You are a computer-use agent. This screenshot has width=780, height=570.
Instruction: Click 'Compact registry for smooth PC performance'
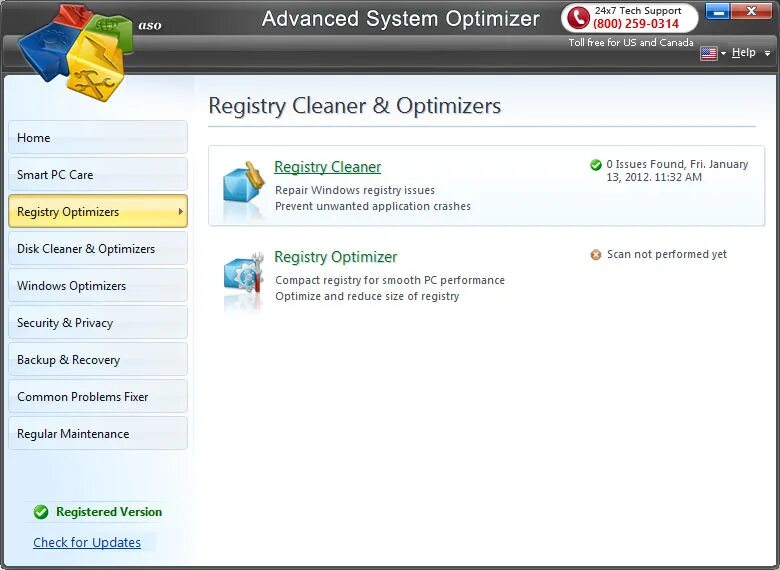pos(390,280)
